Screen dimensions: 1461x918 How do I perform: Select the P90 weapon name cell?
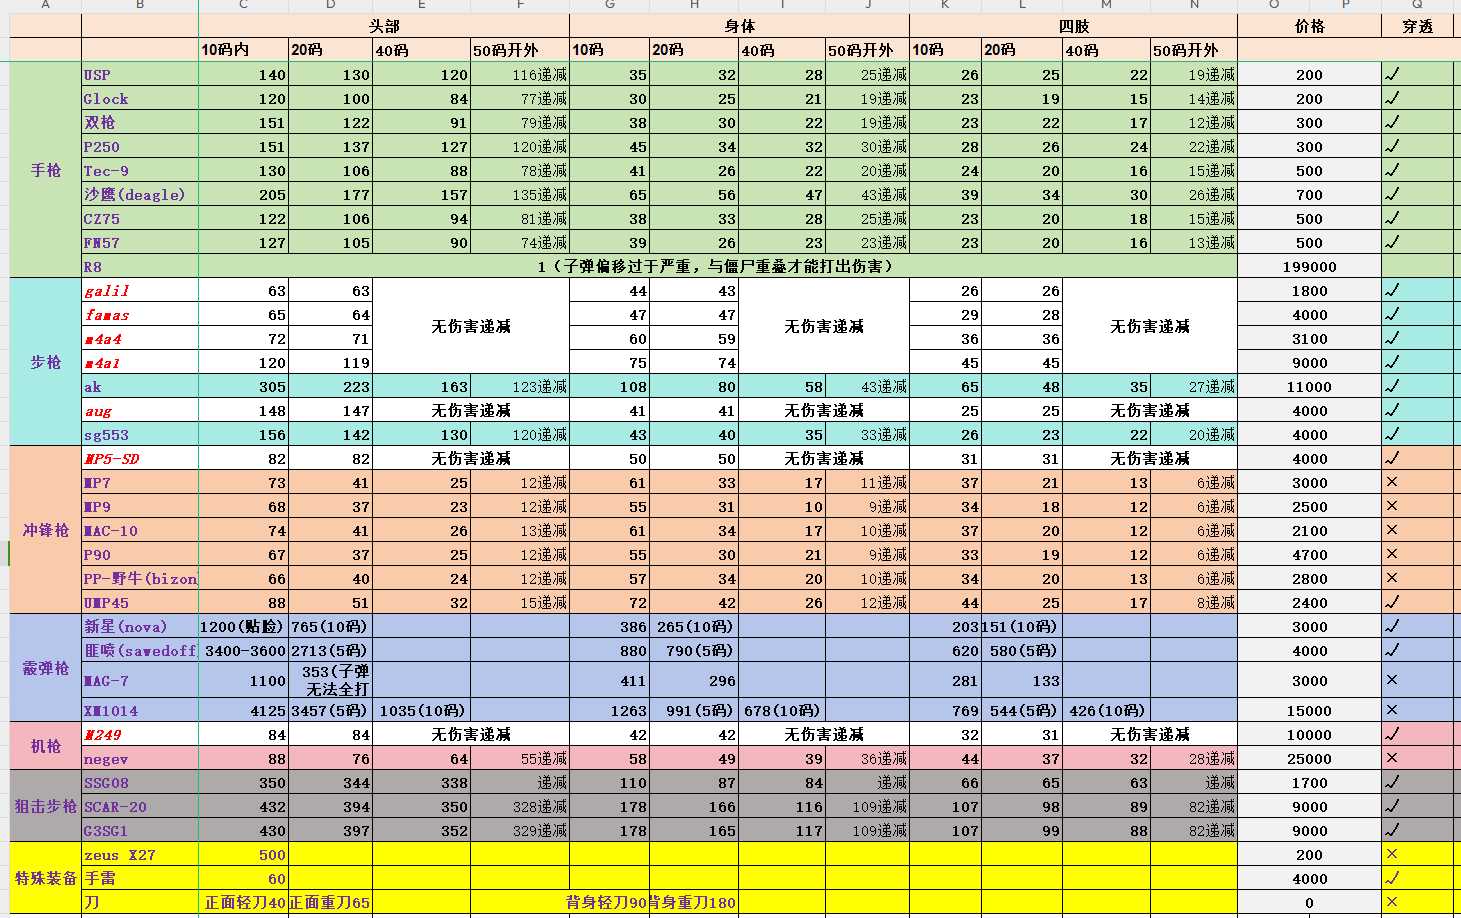pos(140,554)
